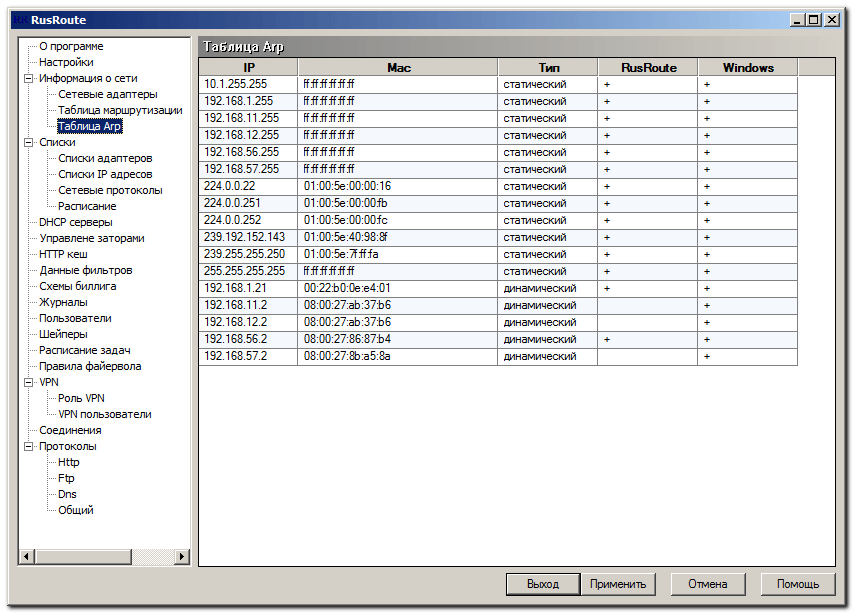Select row with IP 192.168.11.2

[498, 305]
